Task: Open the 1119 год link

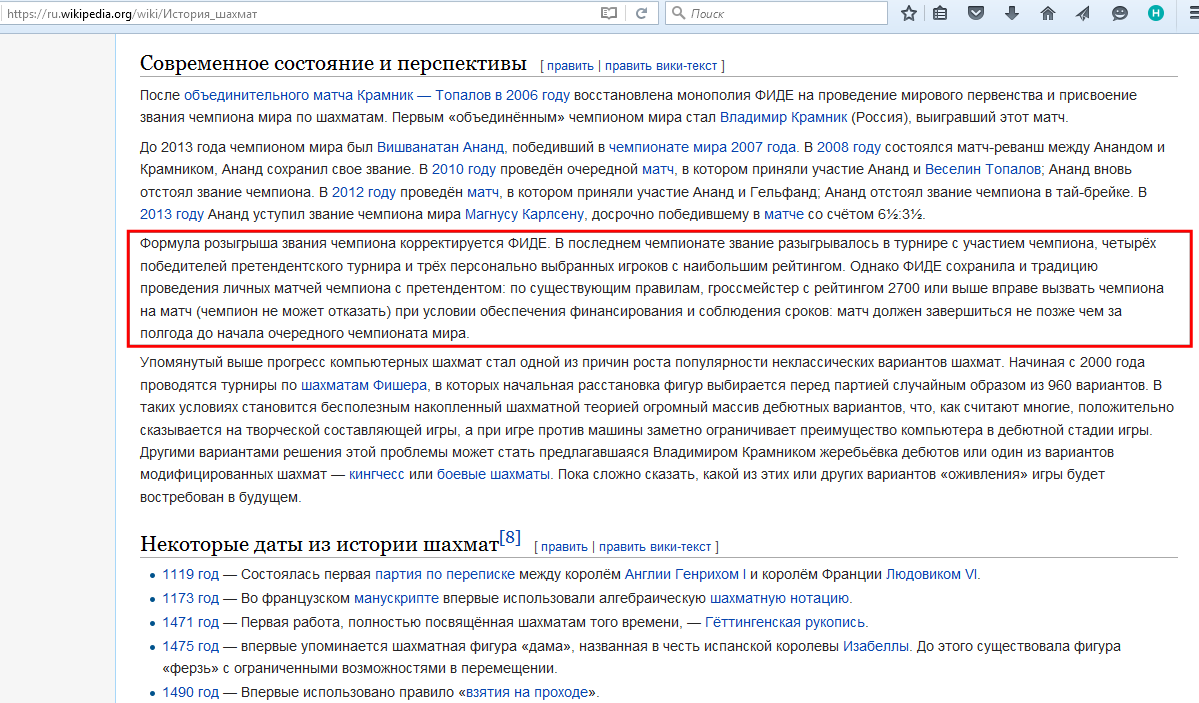Action: [x=190, y=574]
